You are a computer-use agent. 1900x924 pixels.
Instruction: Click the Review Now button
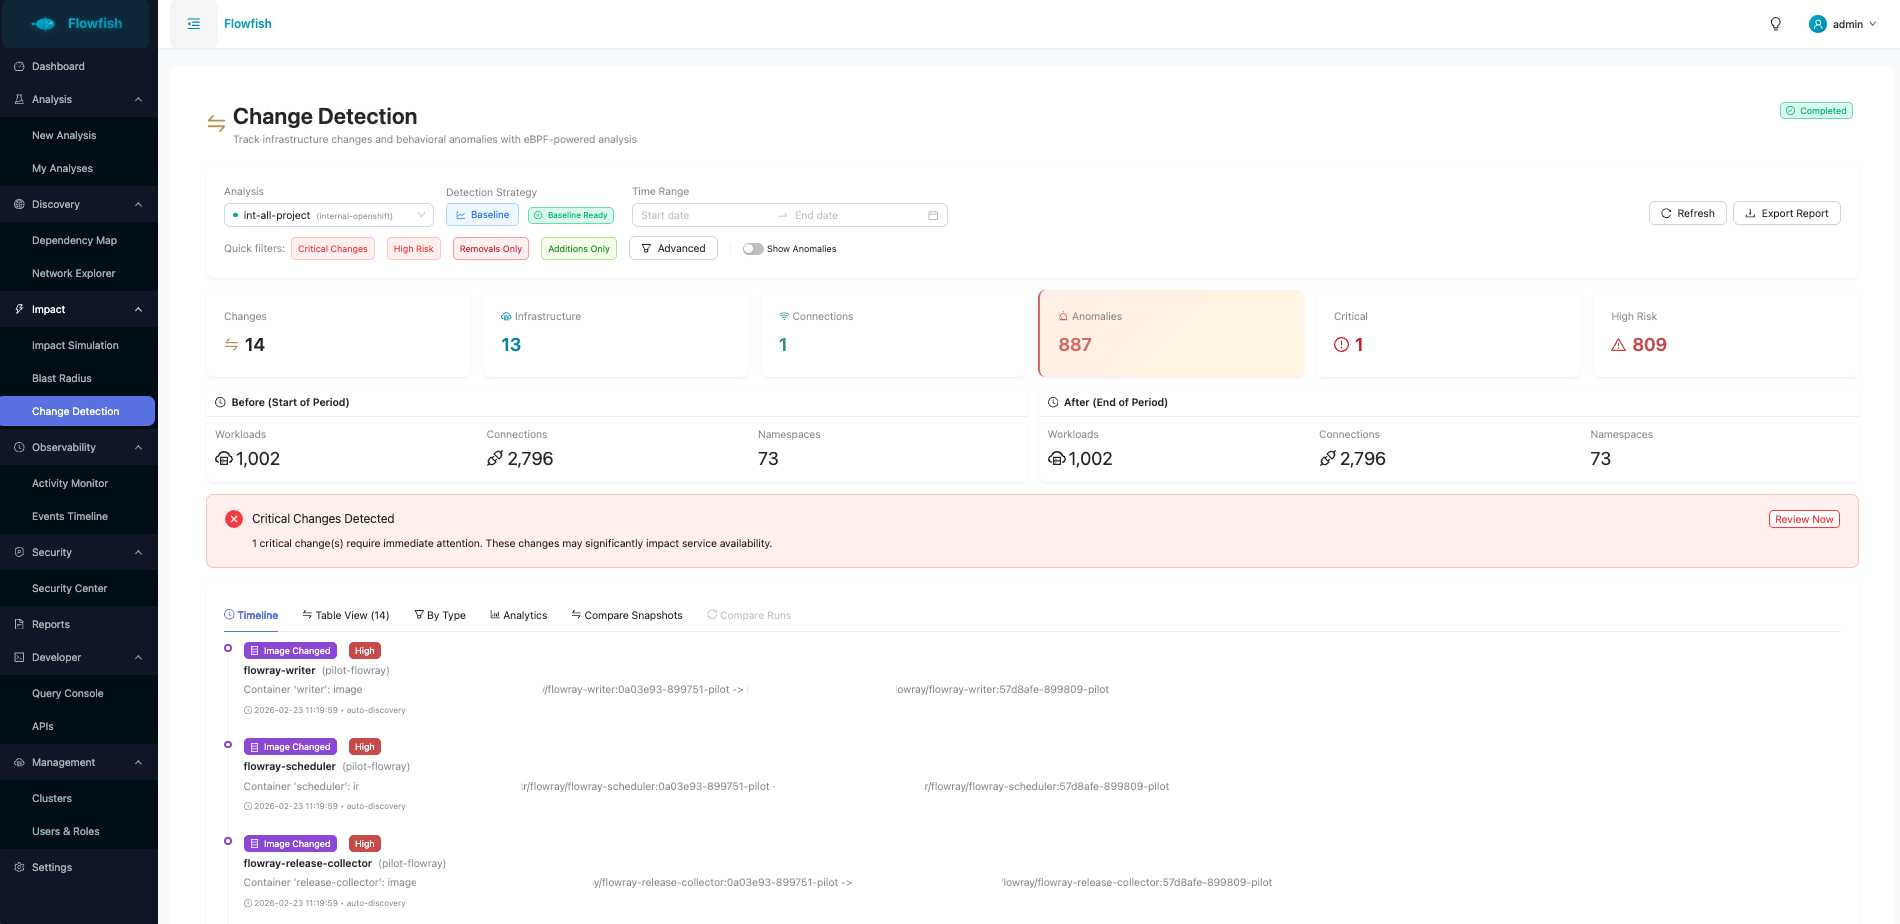pyautogui.click(x=1804, y=520)
